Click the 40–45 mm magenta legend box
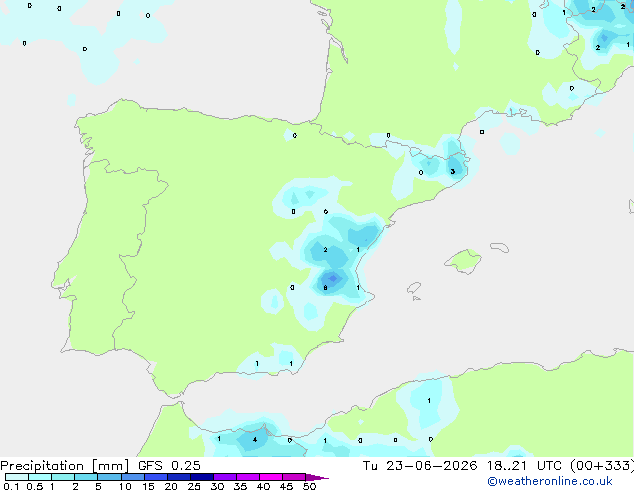Screen dimensions: 634x490 click(x=271, y=477)
